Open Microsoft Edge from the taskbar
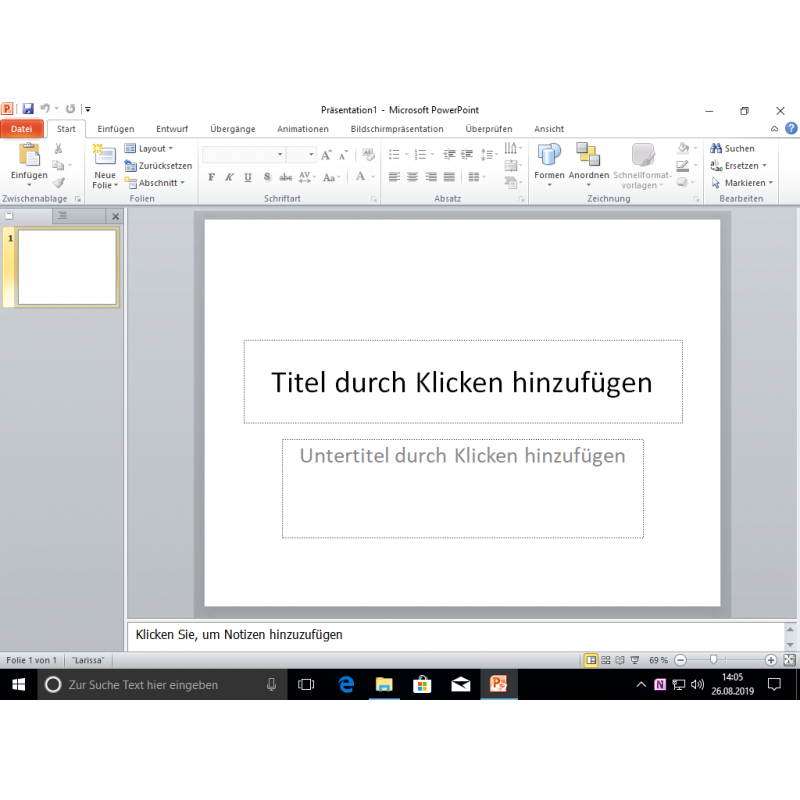Image resolution: width=800 pixels, height=800 pixels. (x=346, y=684)
